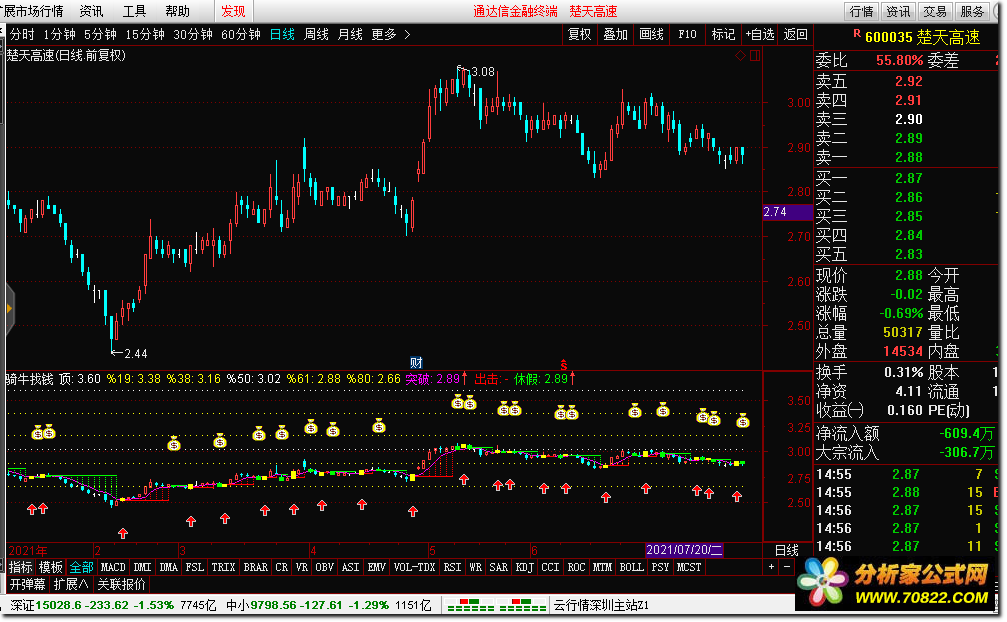Click the arrow after 更多 in timeframe bar
The width and height of the screenshot is (1007, 622).
point(407,35)
